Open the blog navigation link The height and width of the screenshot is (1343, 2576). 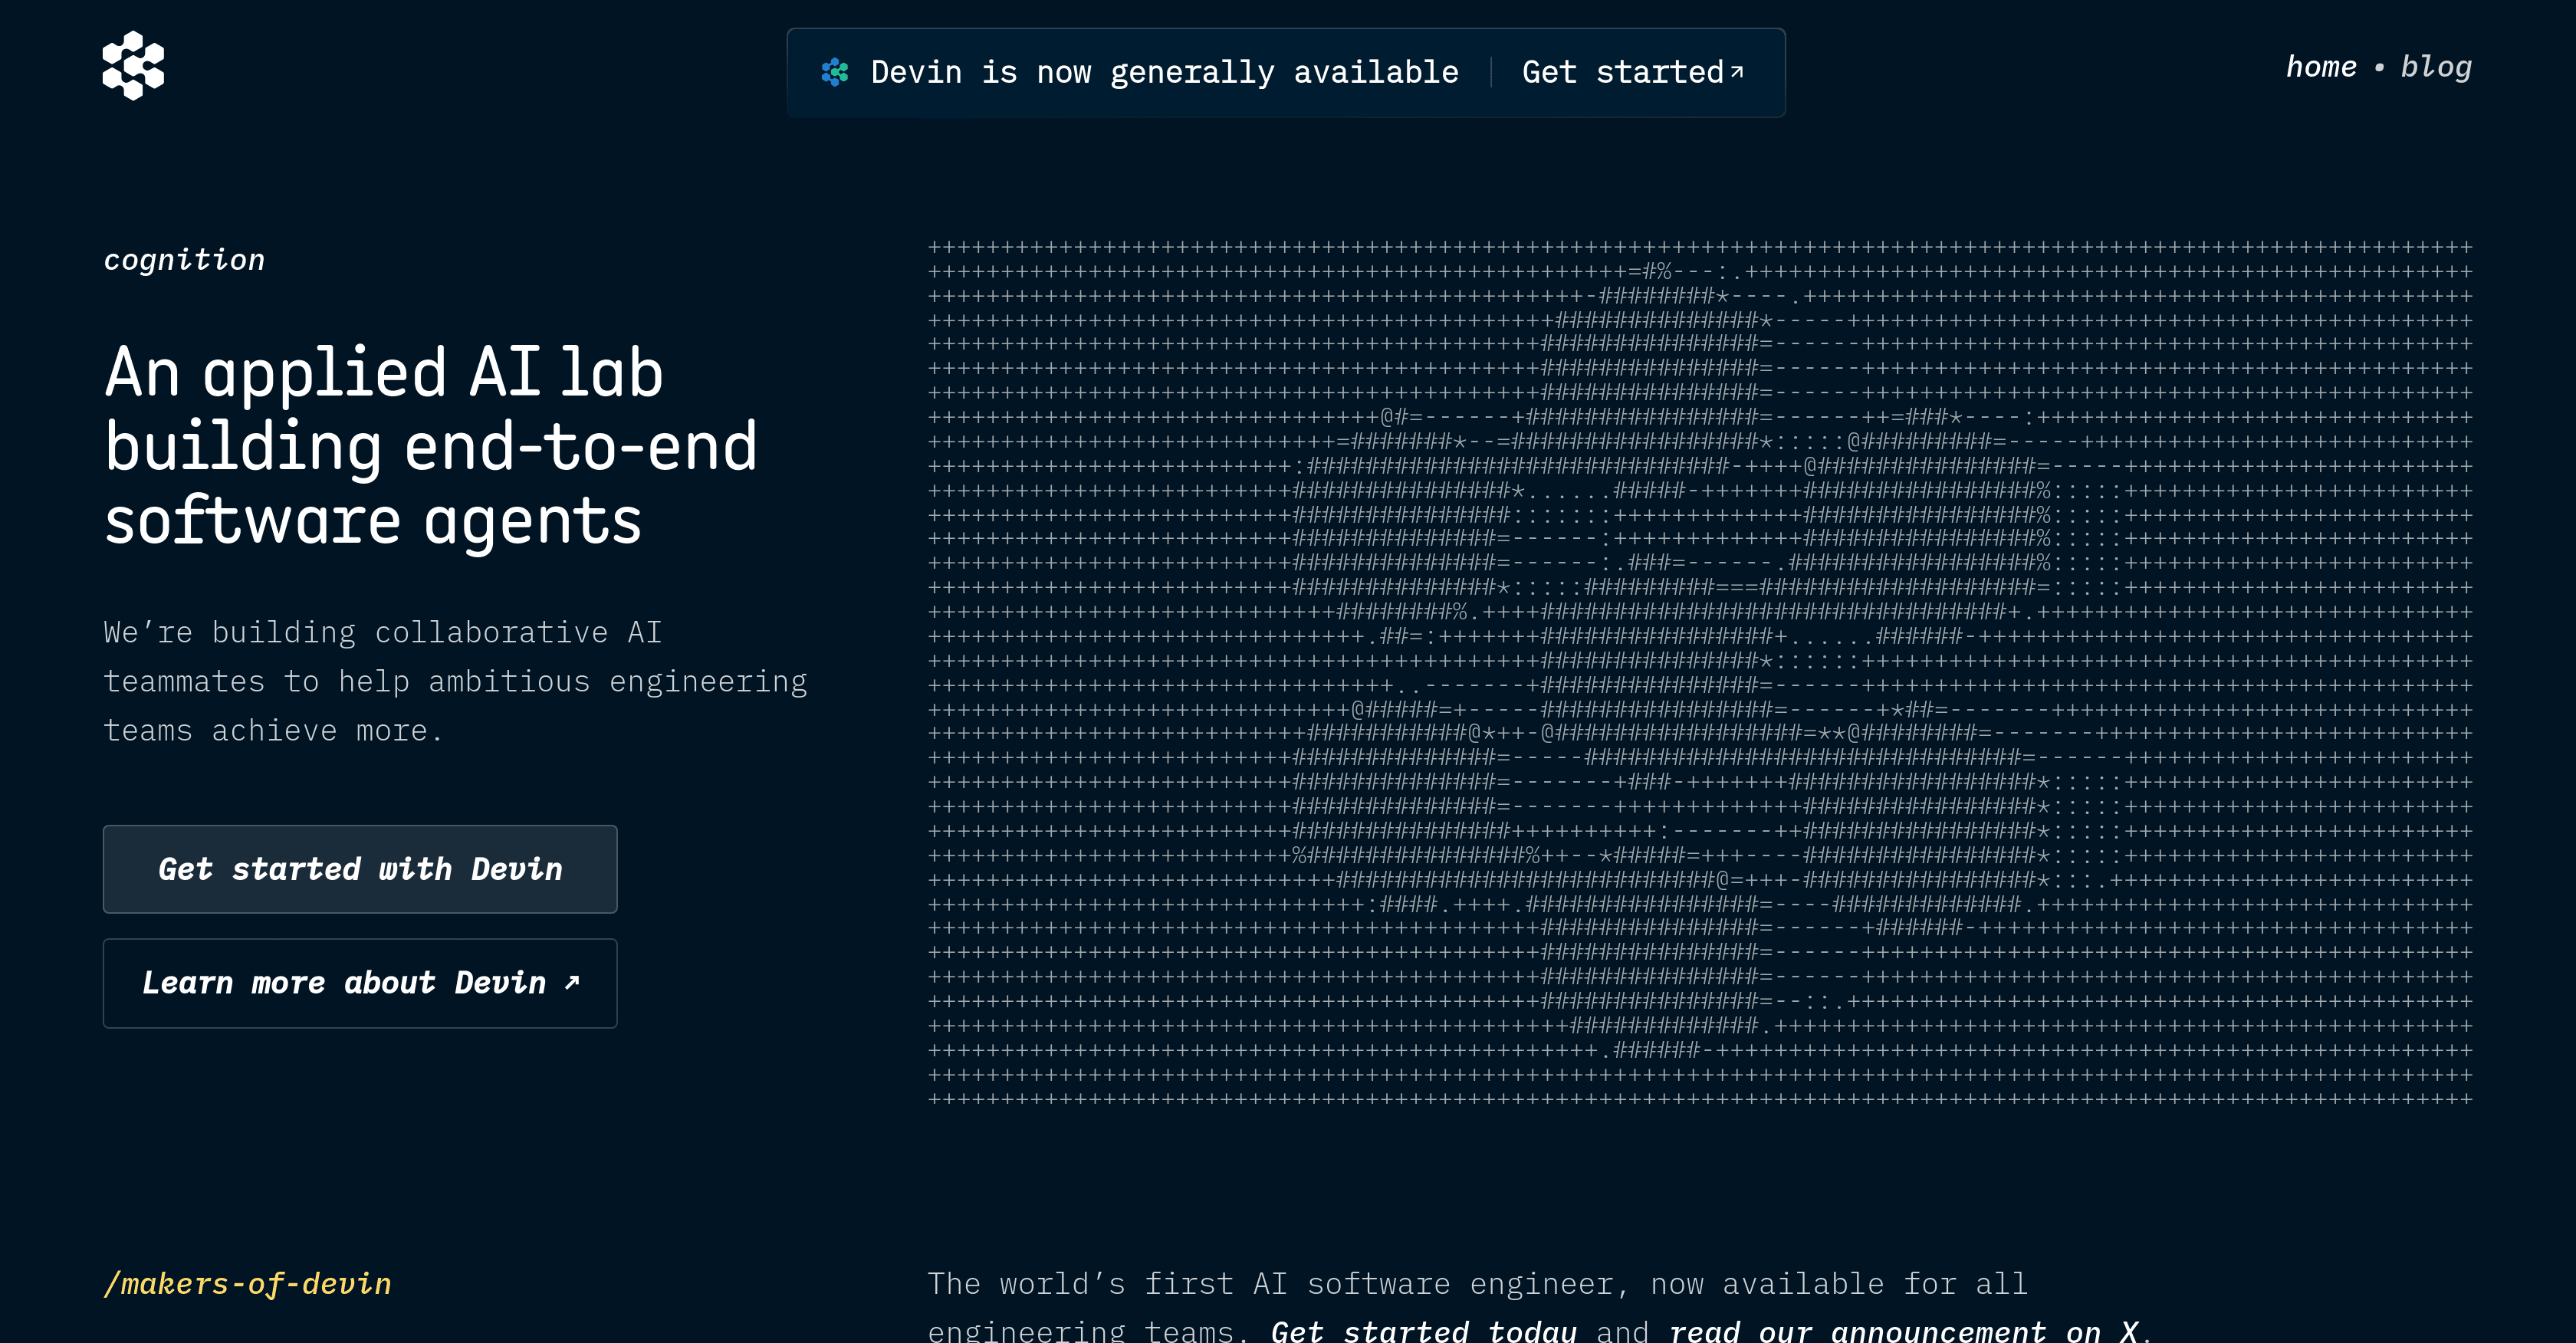click(x=2436, y=67)
